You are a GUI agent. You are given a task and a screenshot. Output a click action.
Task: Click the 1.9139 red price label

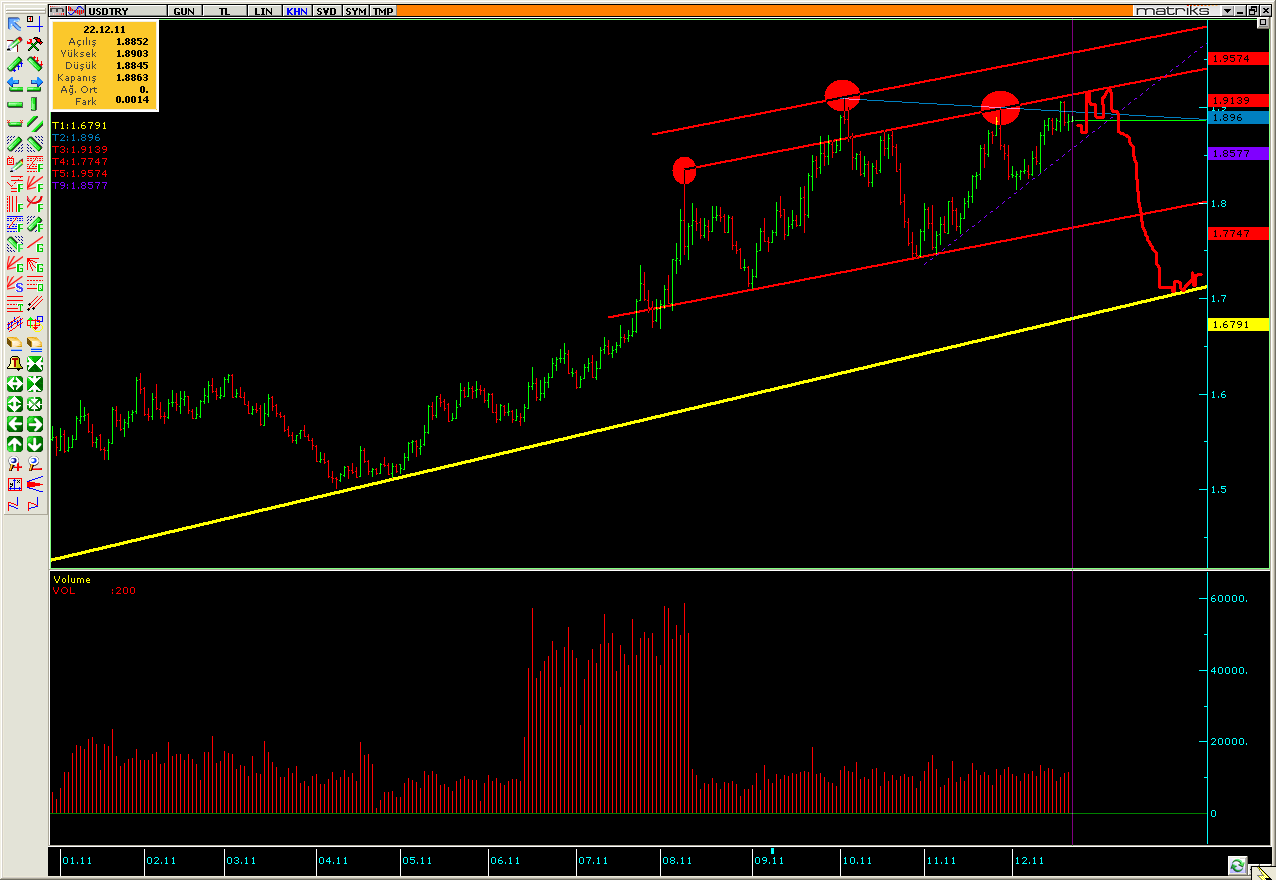point(1238,100)
